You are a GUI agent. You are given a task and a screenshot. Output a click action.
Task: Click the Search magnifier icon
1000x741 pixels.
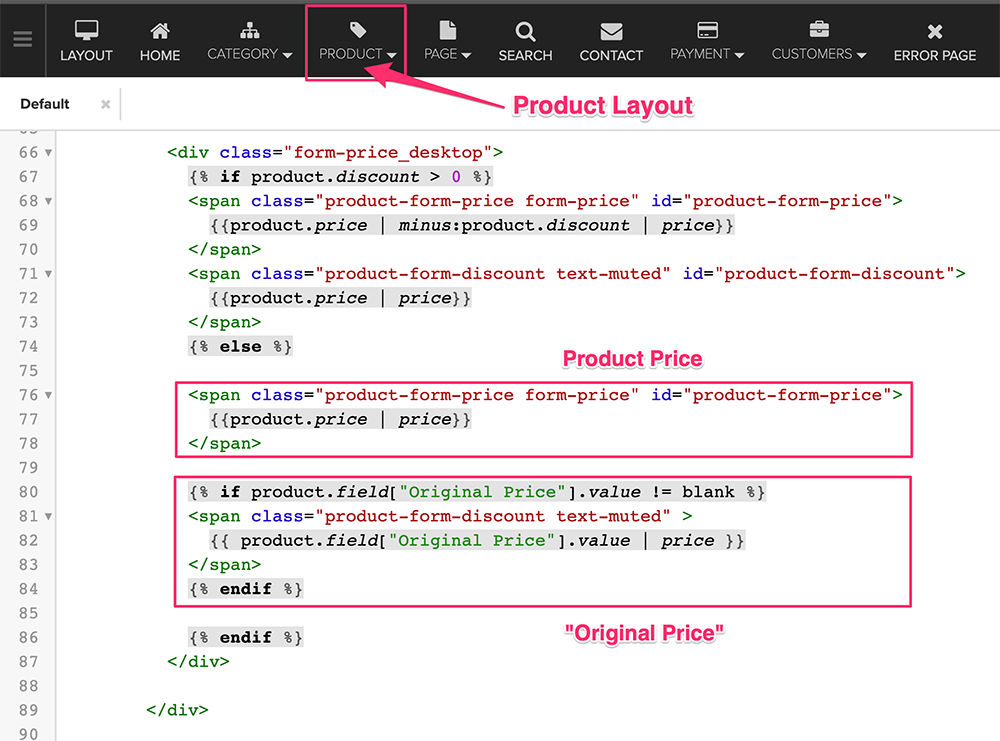tap(525, 31)
